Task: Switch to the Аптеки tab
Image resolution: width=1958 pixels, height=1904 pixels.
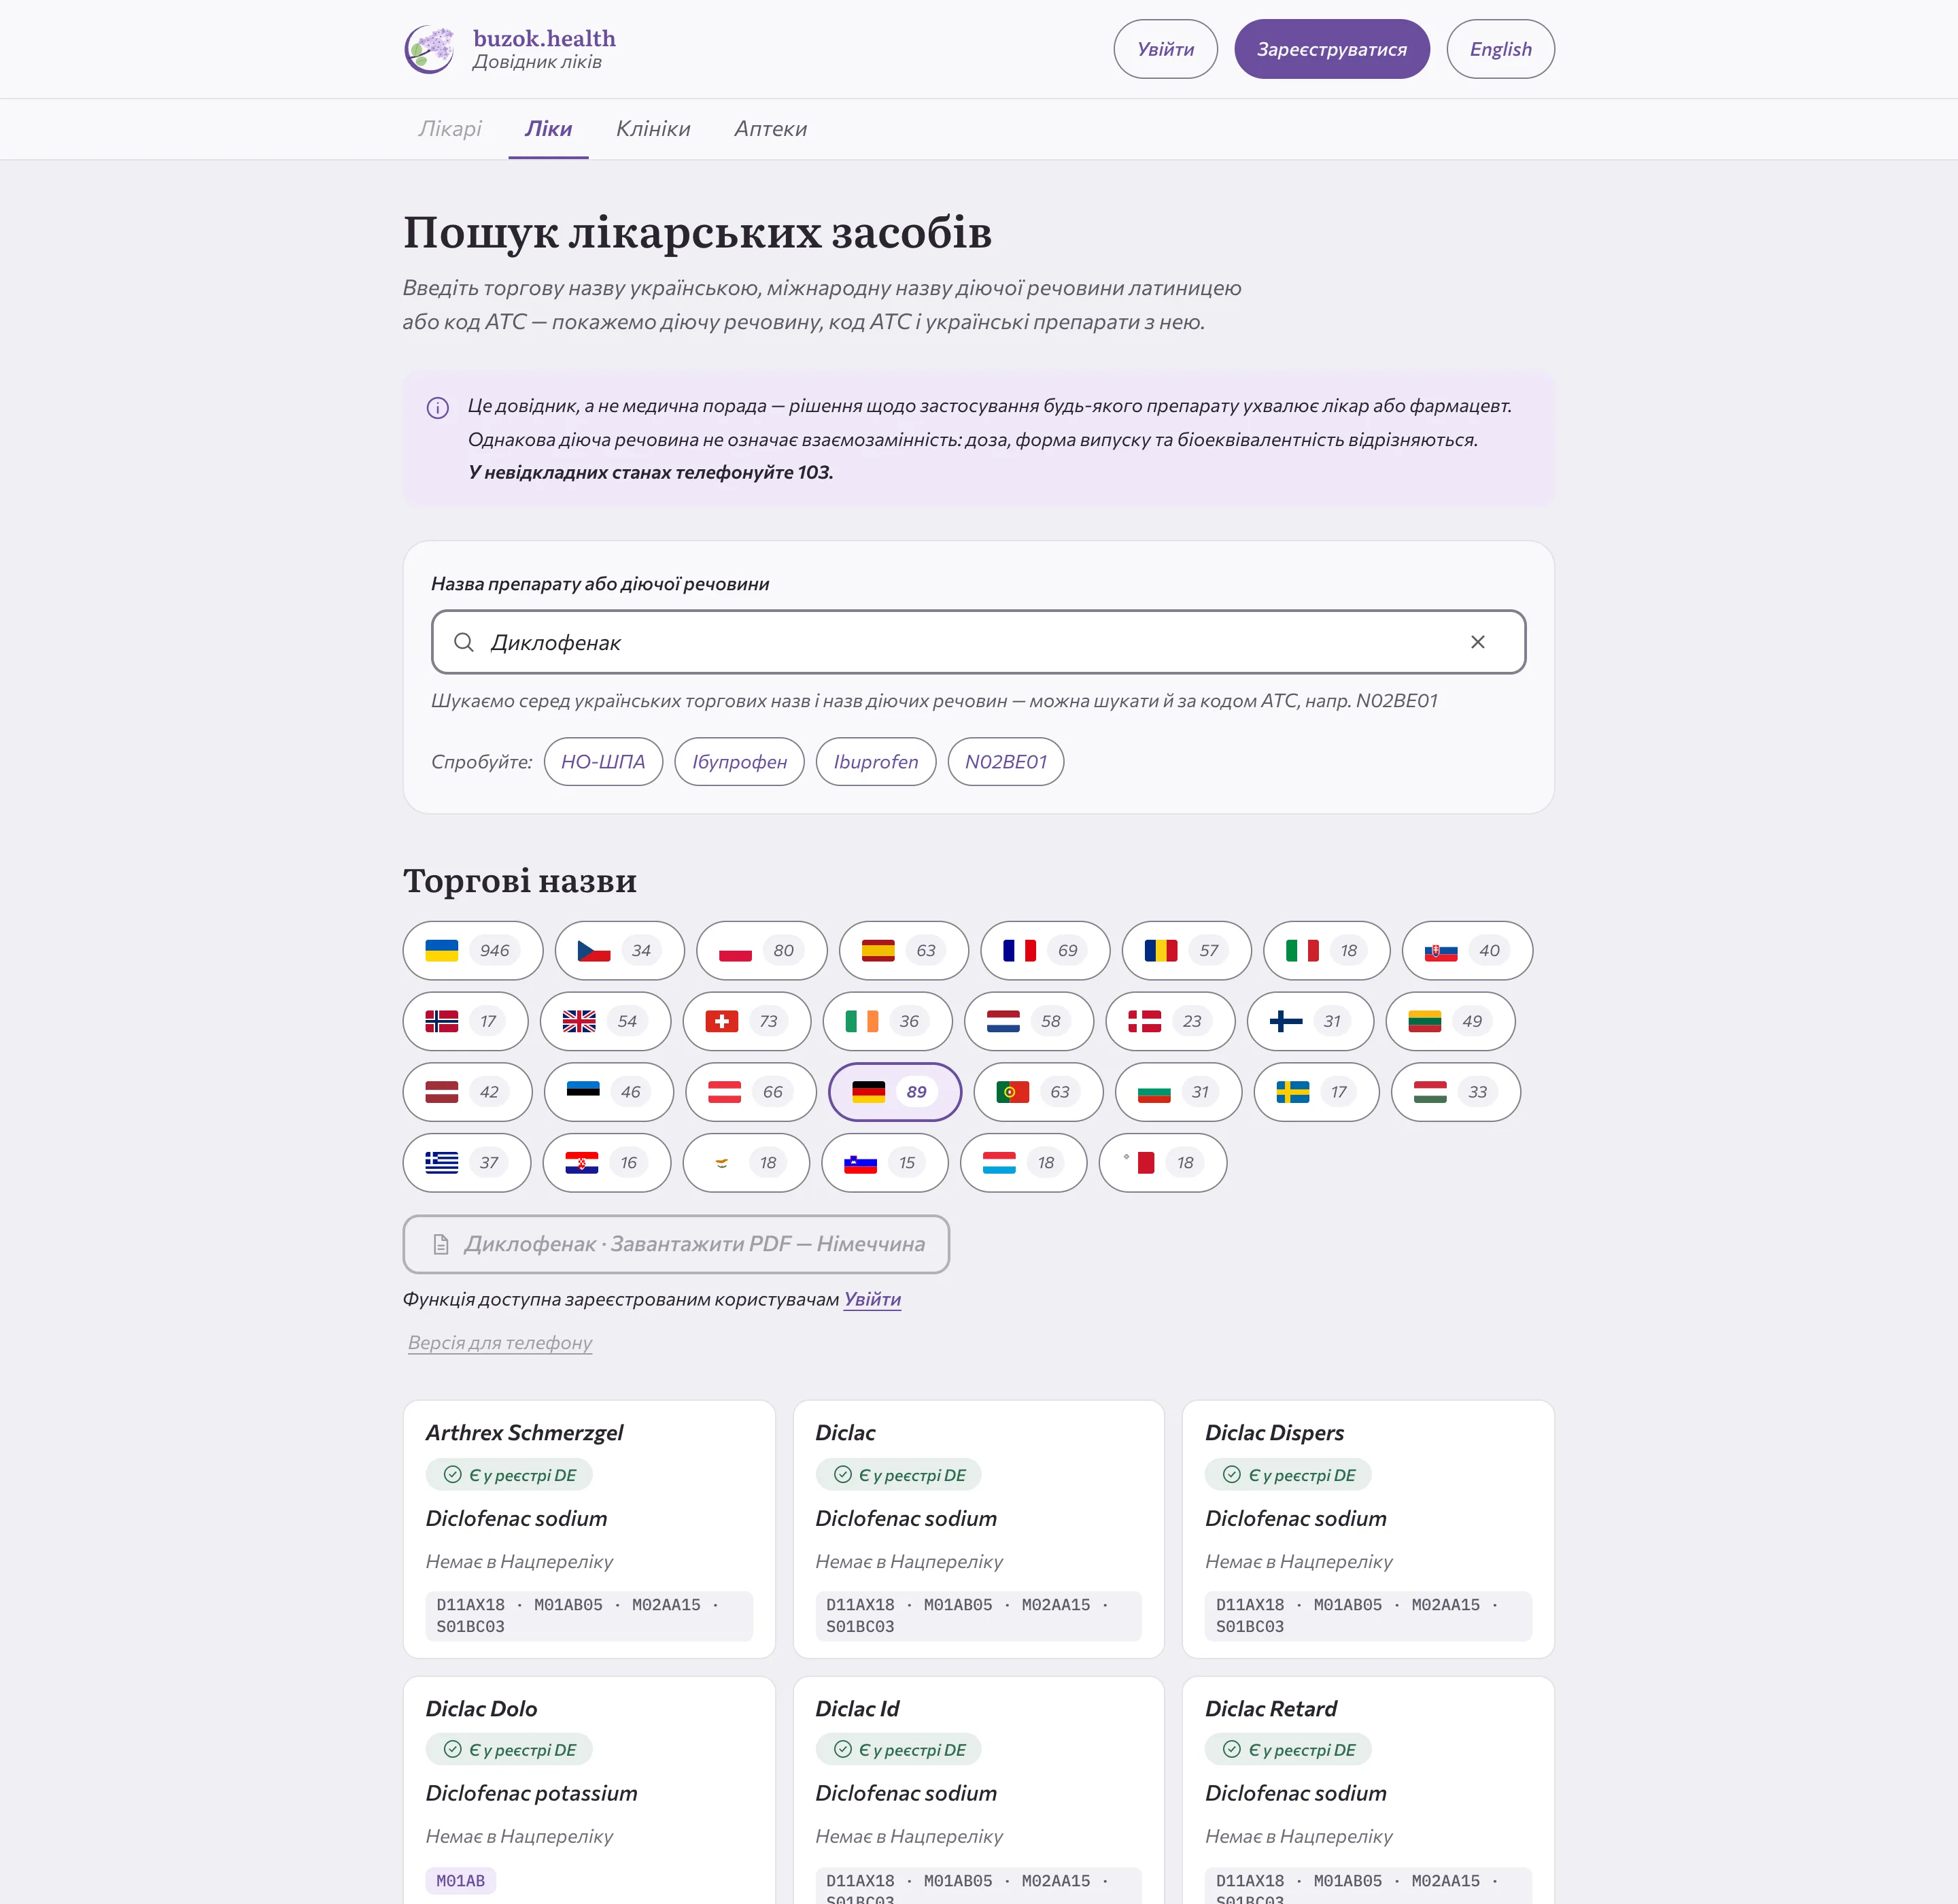Action: click(x=771, y=129)
